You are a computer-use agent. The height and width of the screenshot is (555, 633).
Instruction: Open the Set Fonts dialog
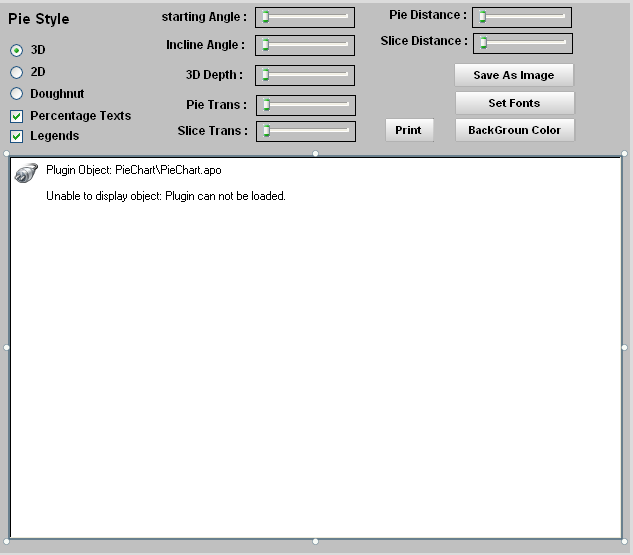click(514, 103)
